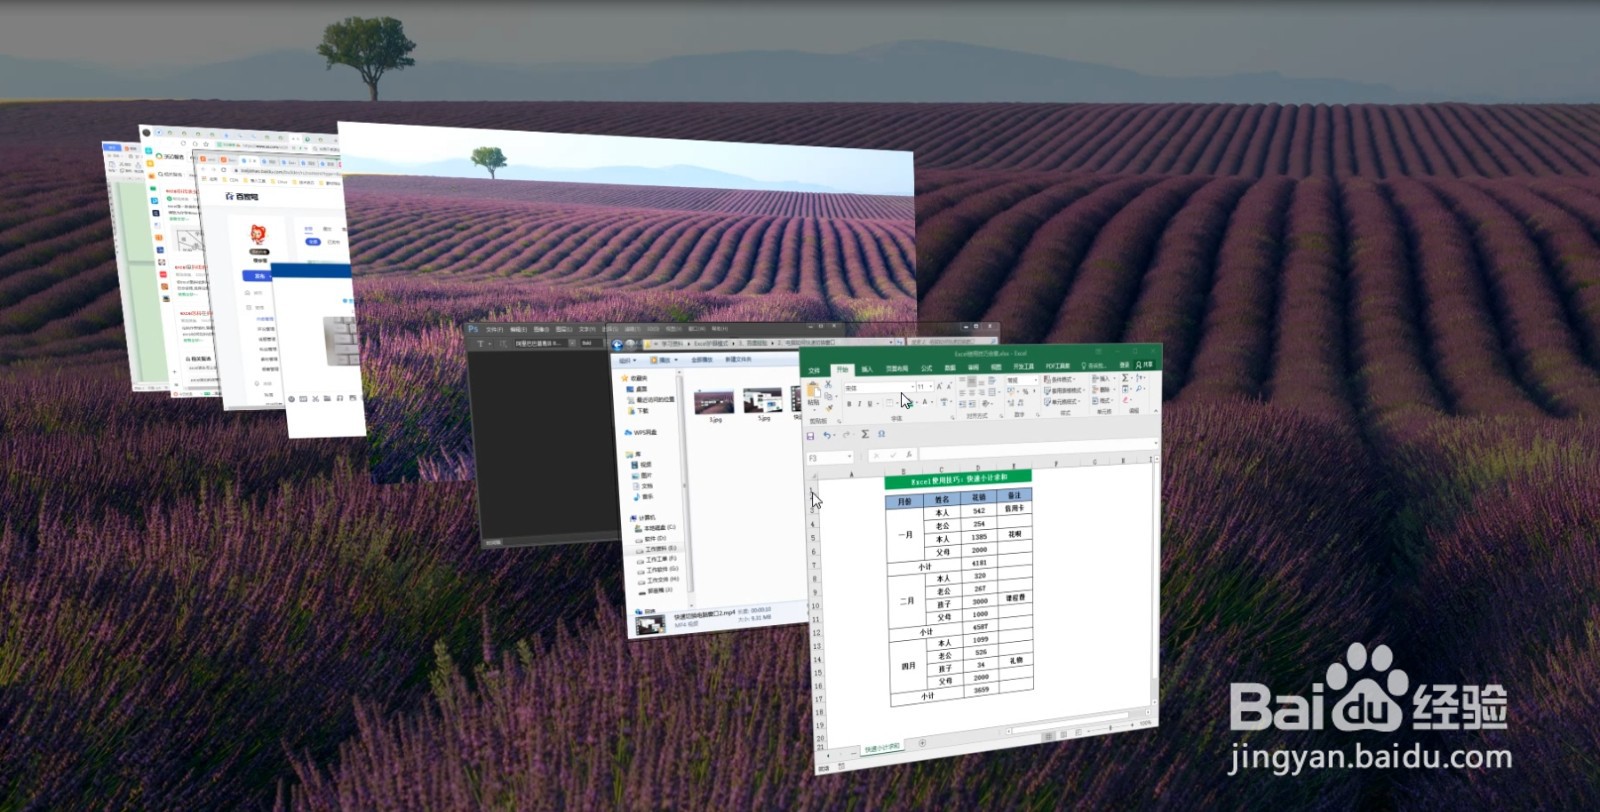Select WPS网盘 in Explorer navigation pane
This screenshot has height=812, width=1600.
pyautogui.click(x=642, y=433)
